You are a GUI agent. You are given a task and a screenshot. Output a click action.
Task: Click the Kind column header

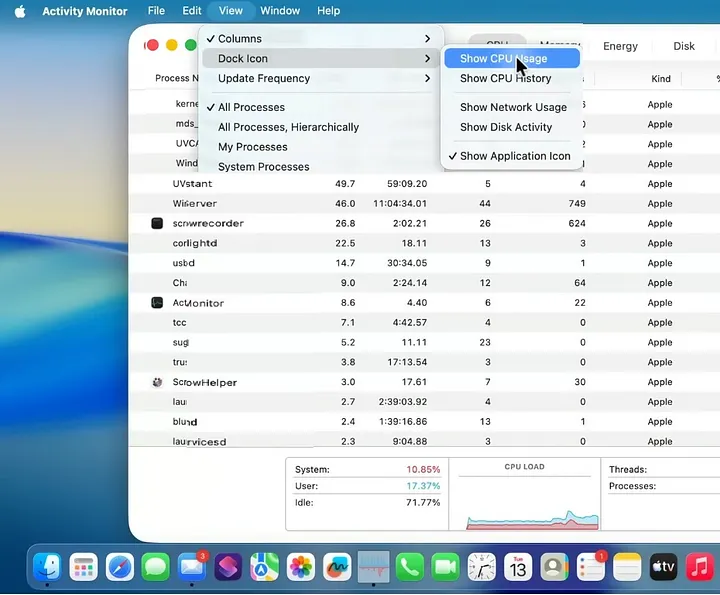(660, 78)
